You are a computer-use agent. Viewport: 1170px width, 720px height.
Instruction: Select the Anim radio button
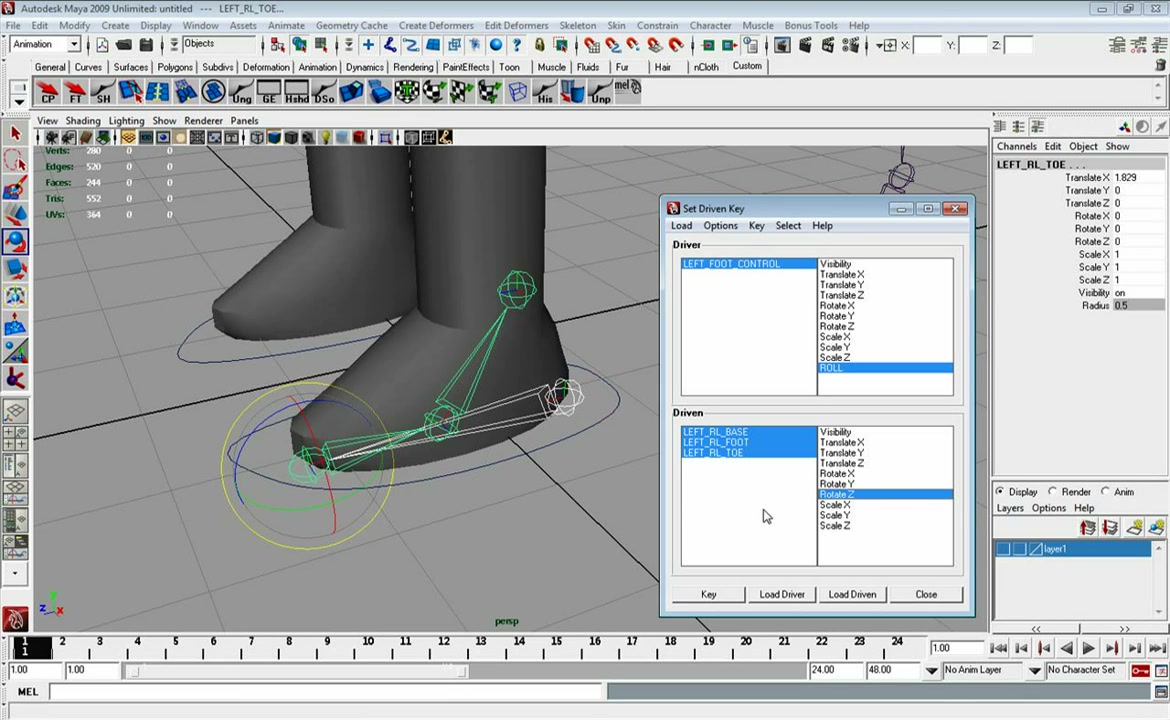(x=1105, y=492)
